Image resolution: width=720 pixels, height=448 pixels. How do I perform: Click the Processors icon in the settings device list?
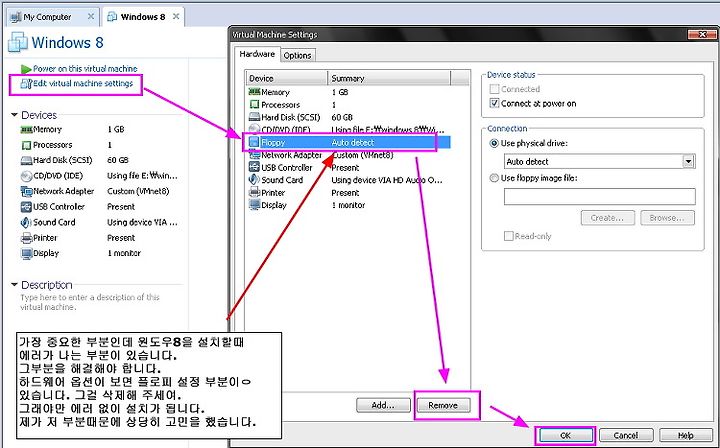[254, 105]
